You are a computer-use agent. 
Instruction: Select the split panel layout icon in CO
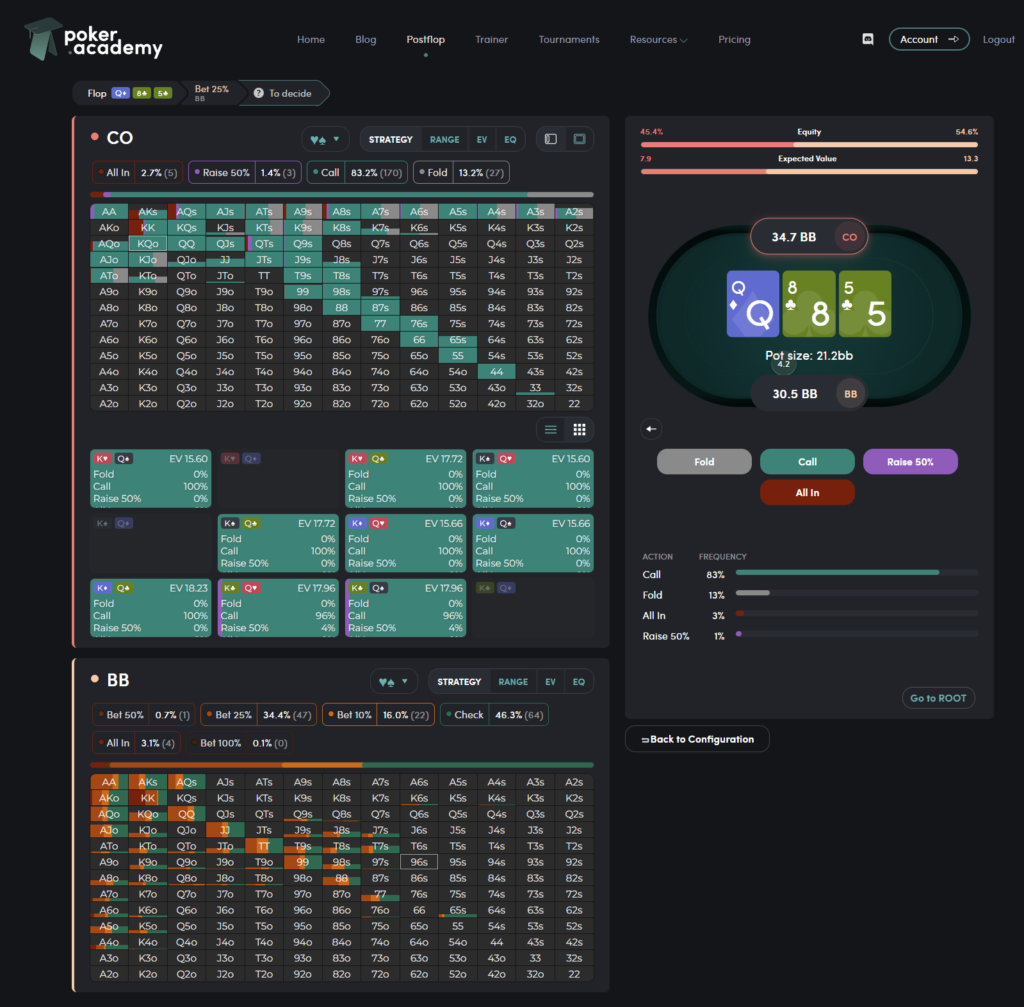(550, 139)
